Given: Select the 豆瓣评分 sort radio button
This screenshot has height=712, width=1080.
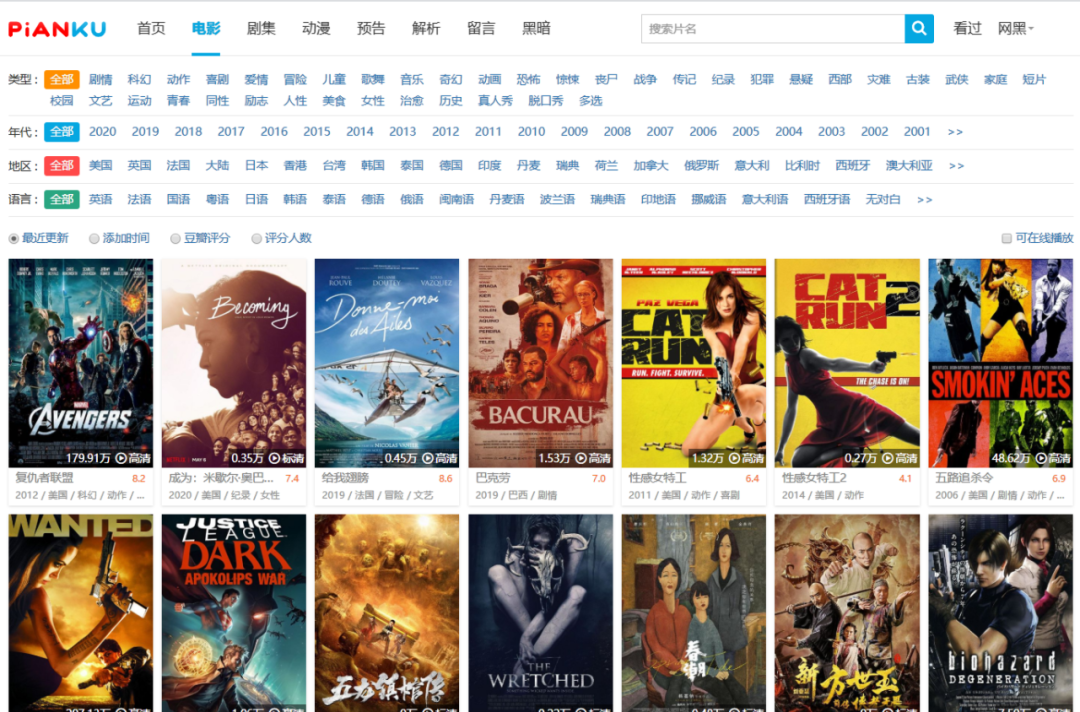Looking at the screenshot, I should pos(176,238).
